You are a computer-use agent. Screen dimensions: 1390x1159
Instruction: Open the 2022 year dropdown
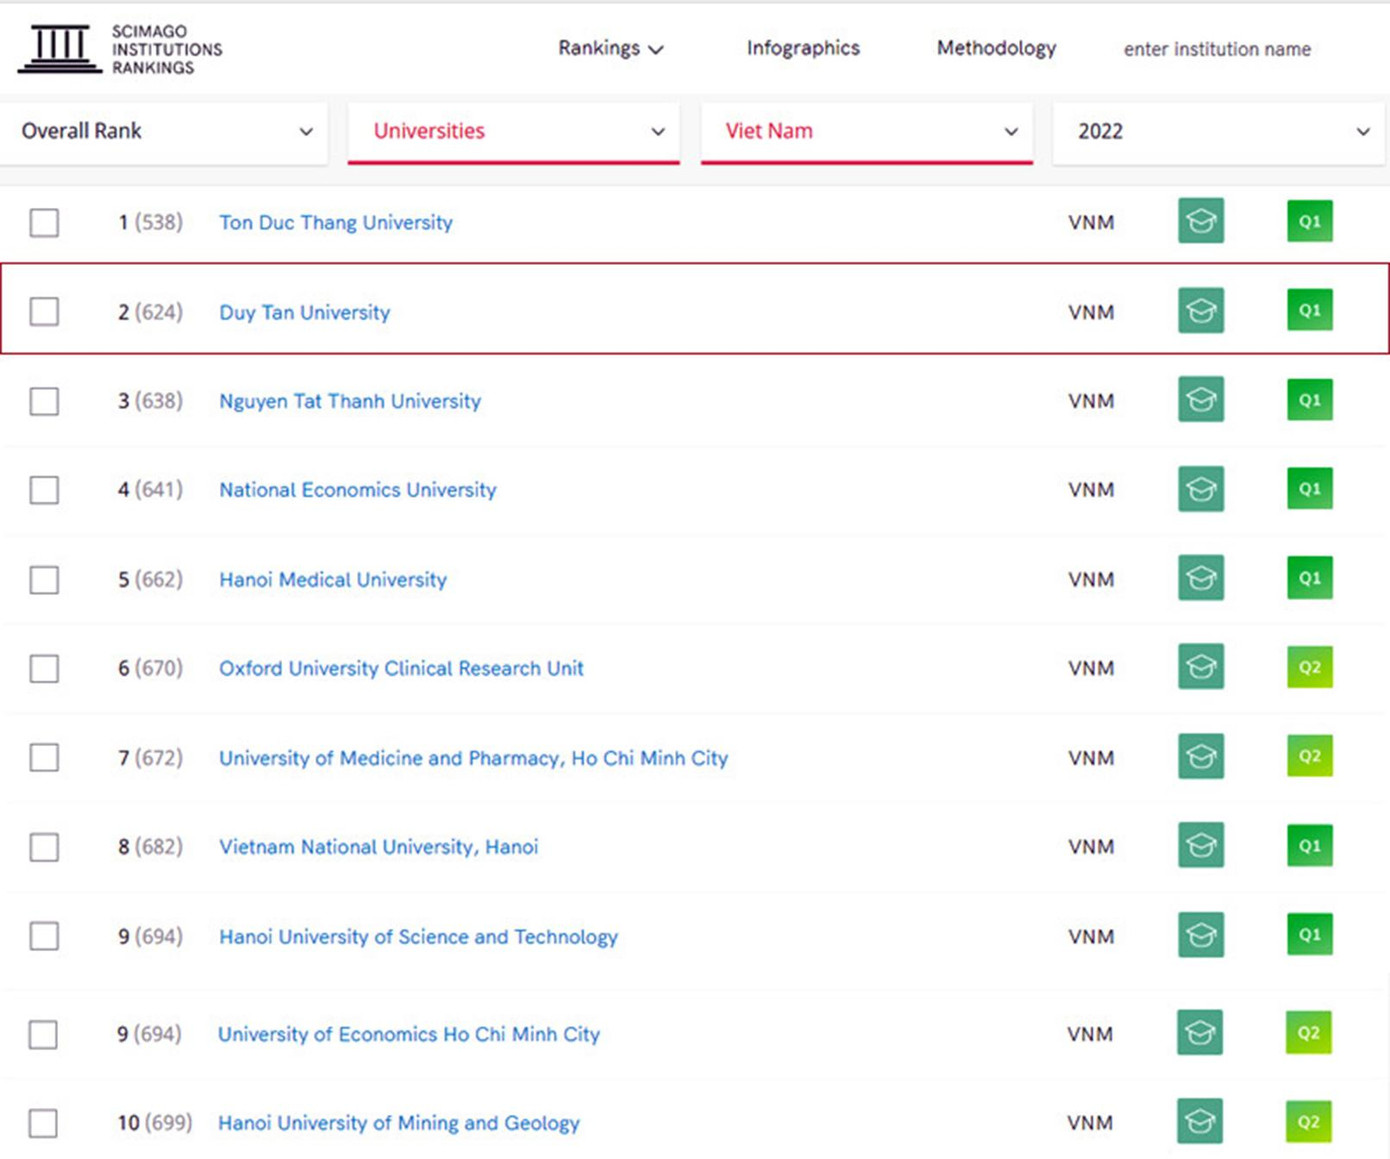pyautogui.click(x=1217, y=131)
